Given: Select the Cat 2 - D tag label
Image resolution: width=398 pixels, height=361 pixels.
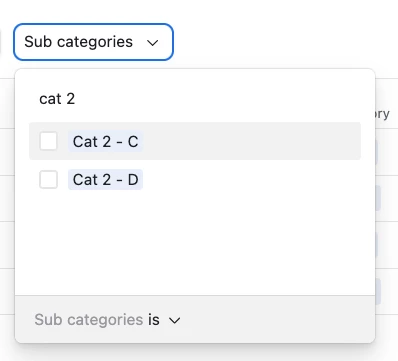Looking at the screenshot, I should pos(105,180).
